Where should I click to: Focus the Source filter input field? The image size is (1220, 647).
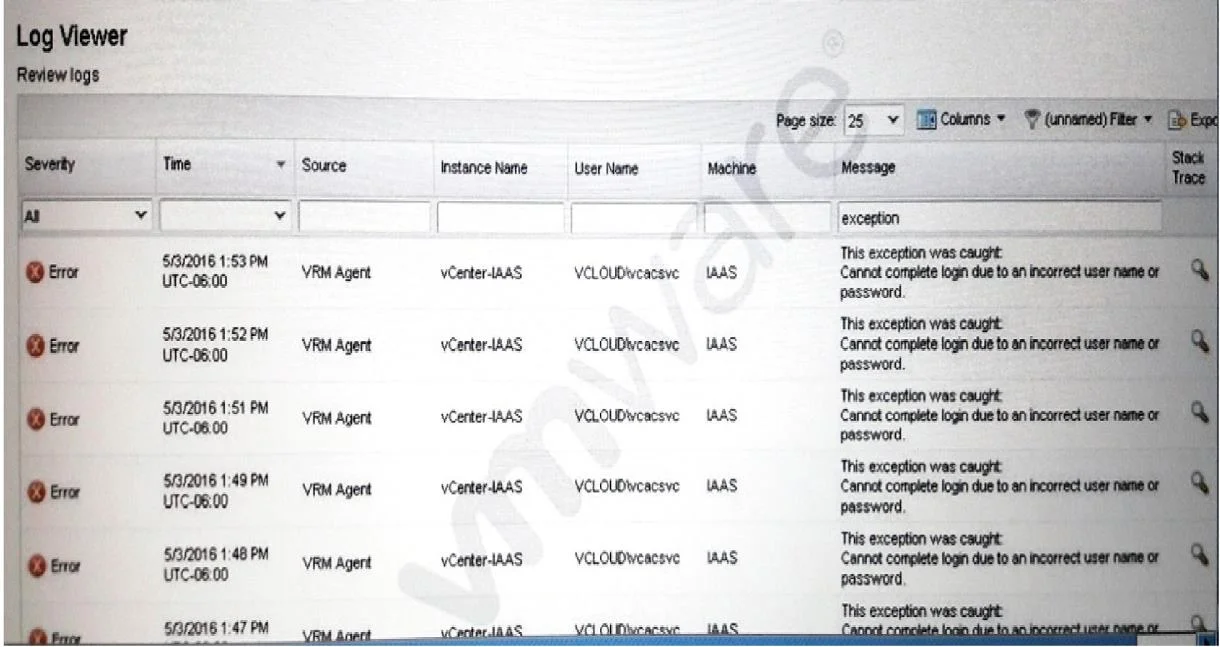364,216
